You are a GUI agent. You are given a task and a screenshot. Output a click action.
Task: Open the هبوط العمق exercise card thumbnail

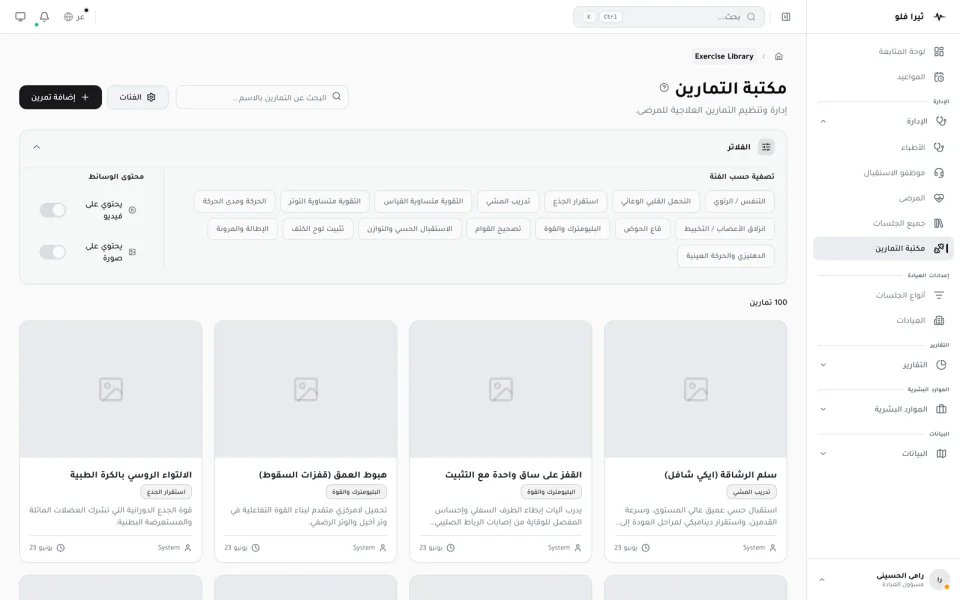coord(306,389)
